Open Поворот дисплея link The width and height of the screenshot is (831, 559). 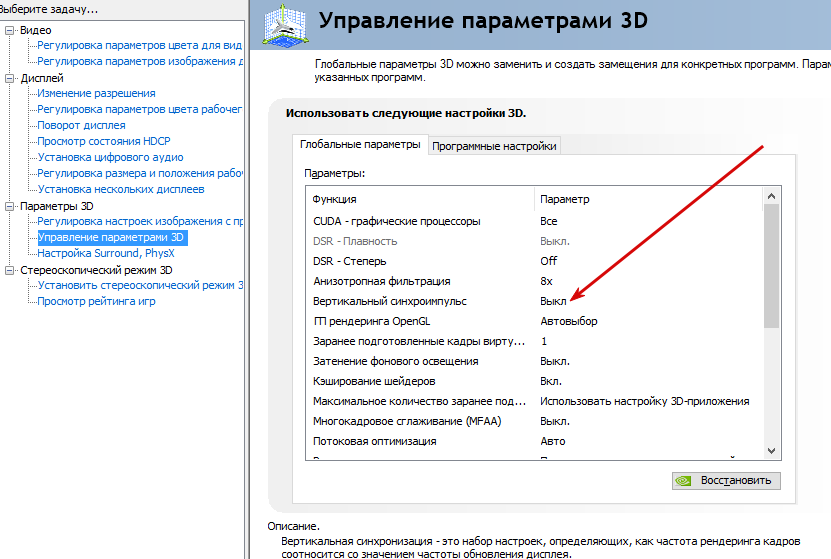tap(81, 126)
